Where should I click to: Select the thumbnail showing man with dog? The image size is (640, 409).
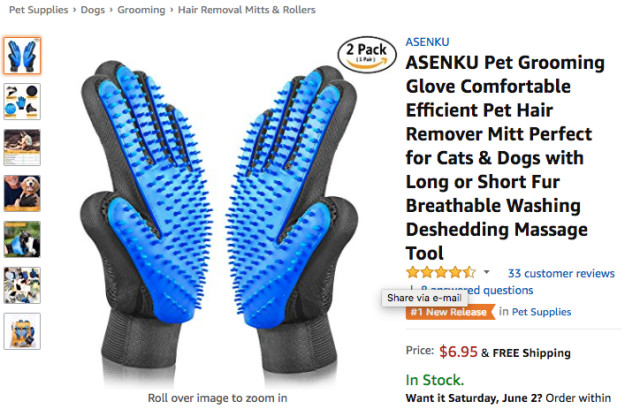click(x=22, y=193)
